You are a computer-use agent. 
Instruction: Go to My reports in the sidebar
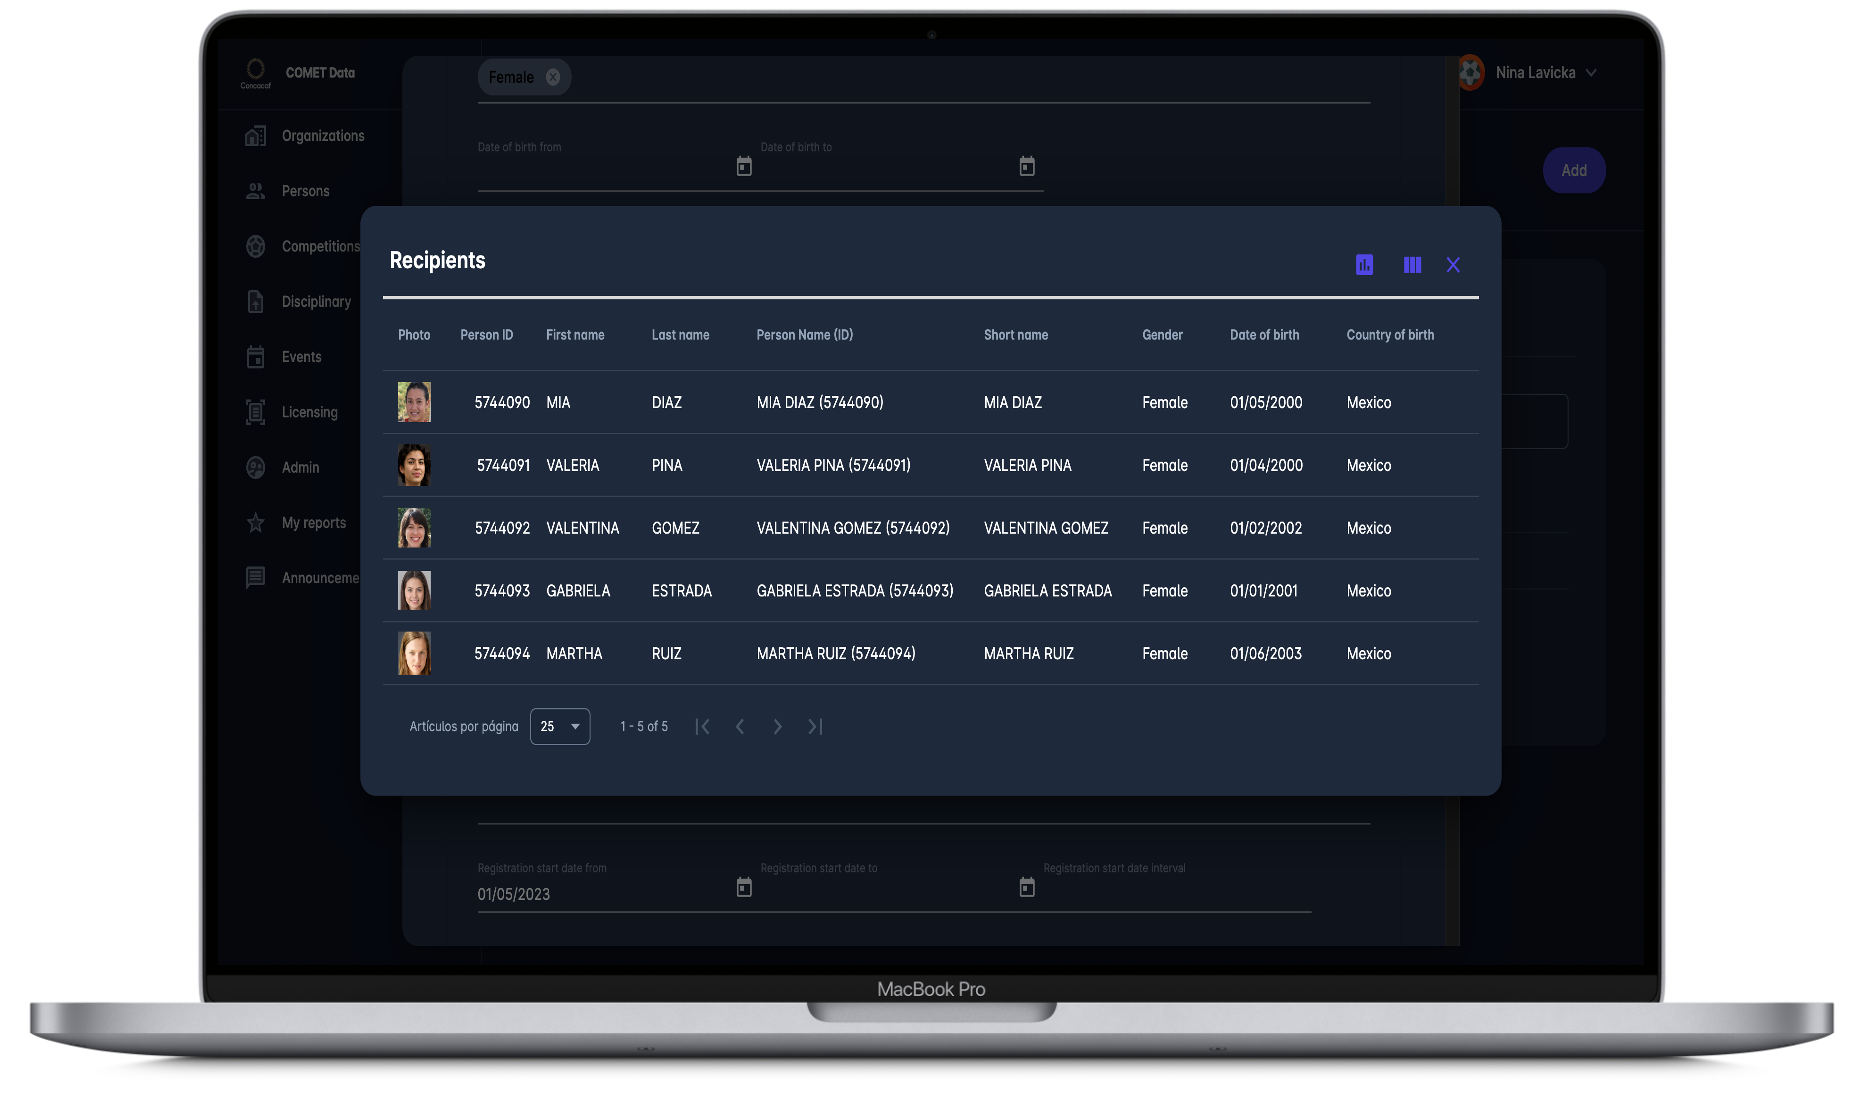(x=313, y=523)
